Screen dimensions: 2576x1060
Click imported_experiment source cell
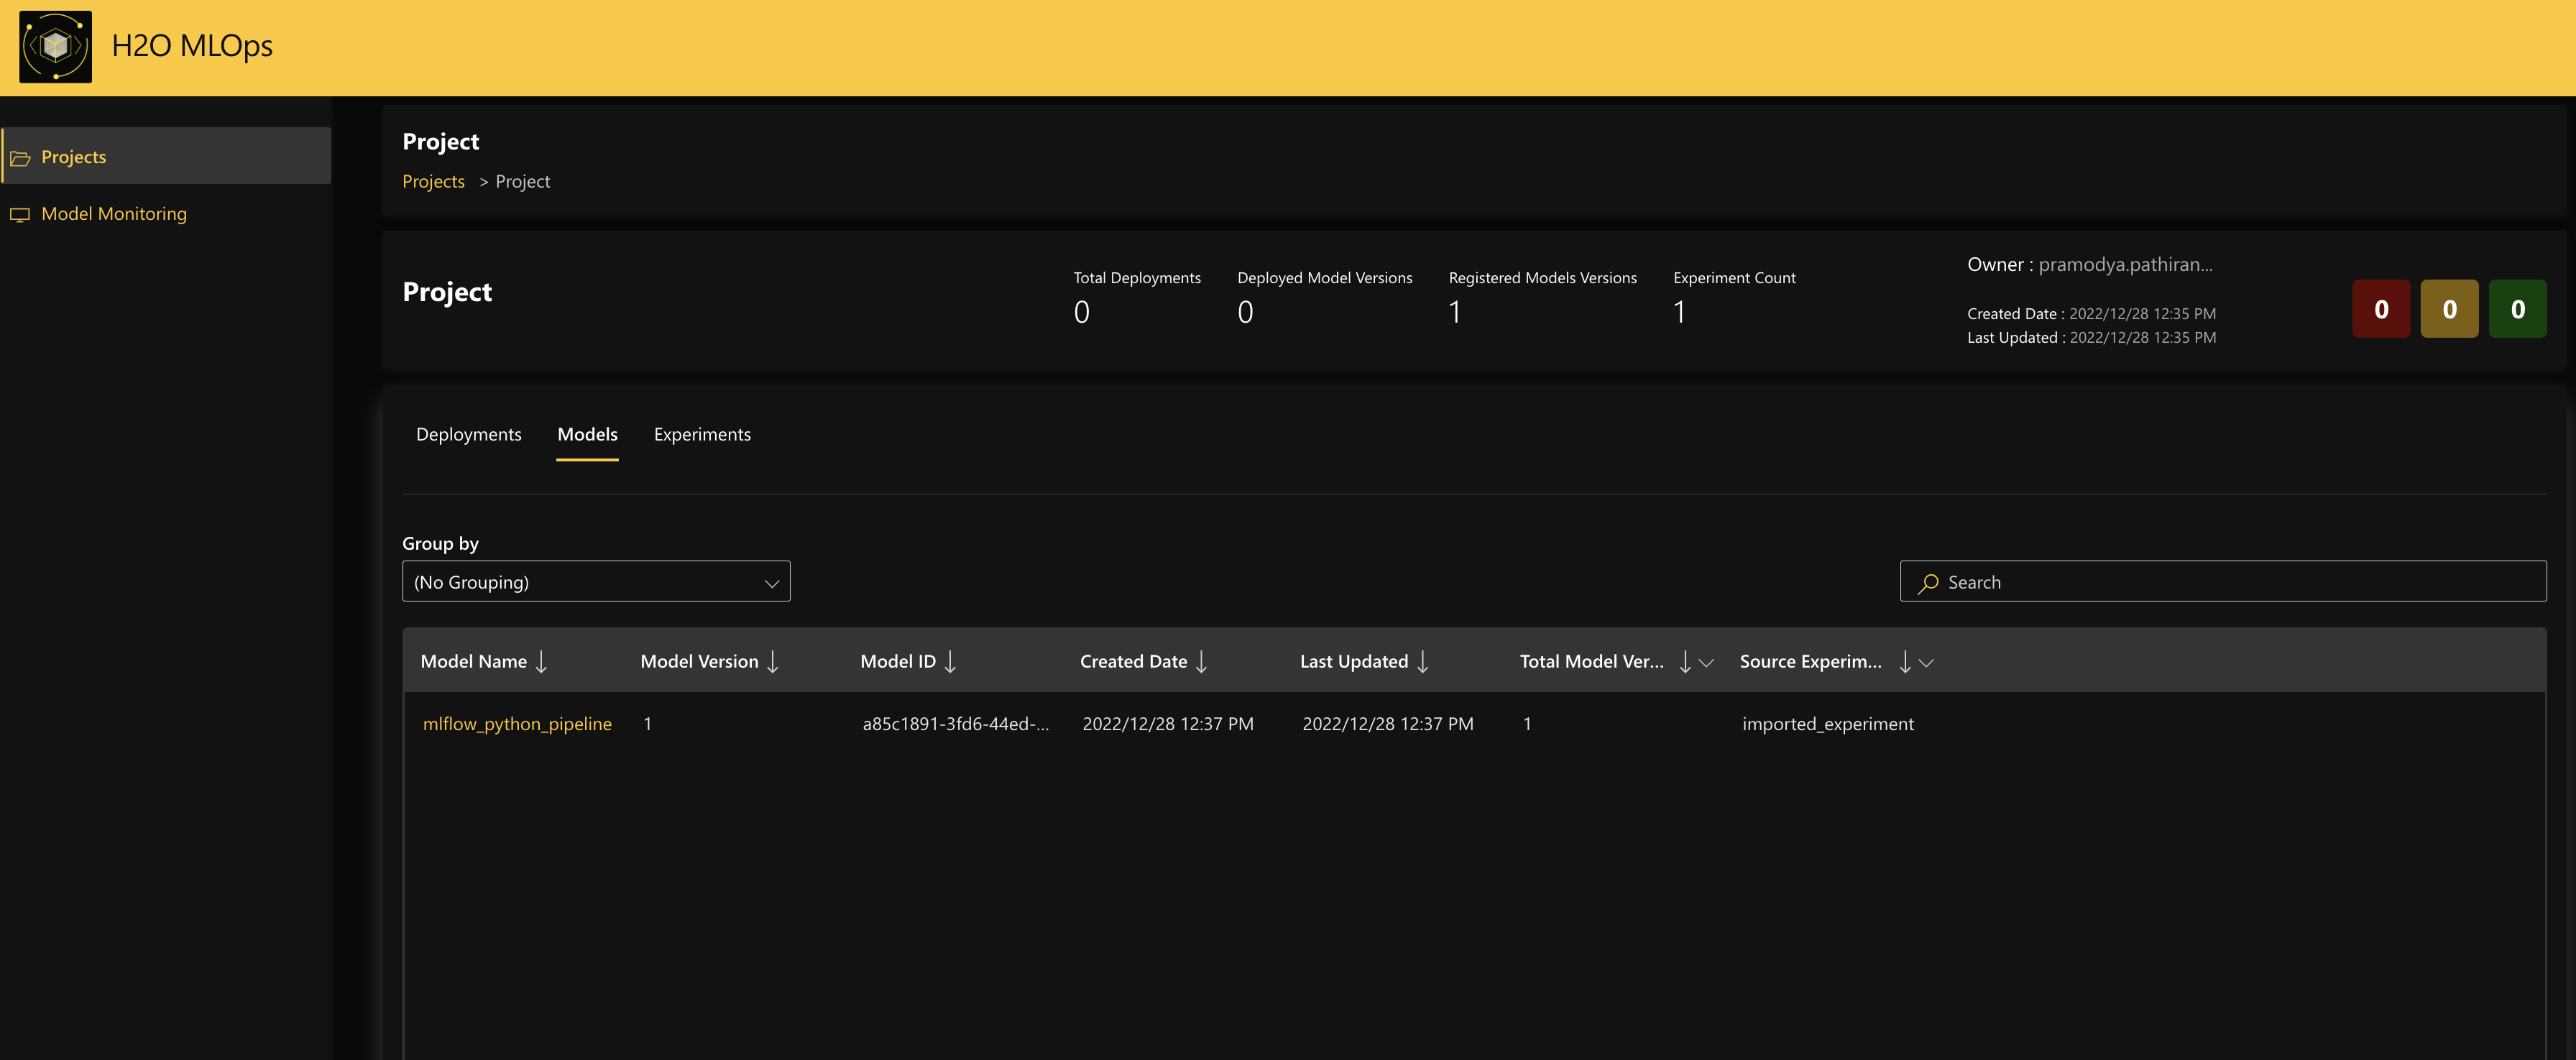pyautogui.click(x=1828, y=724)
